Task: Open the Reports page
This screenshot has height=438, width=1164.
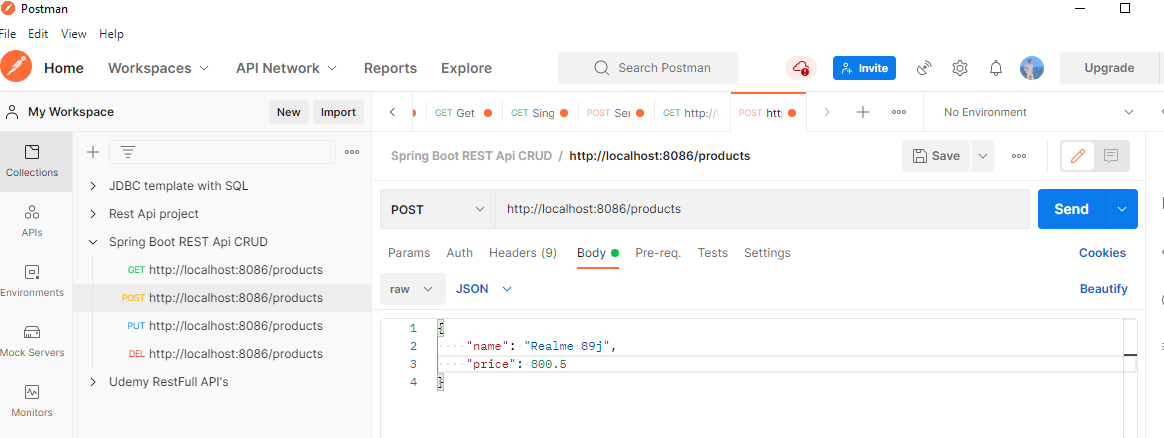Action: click(390, 68)
